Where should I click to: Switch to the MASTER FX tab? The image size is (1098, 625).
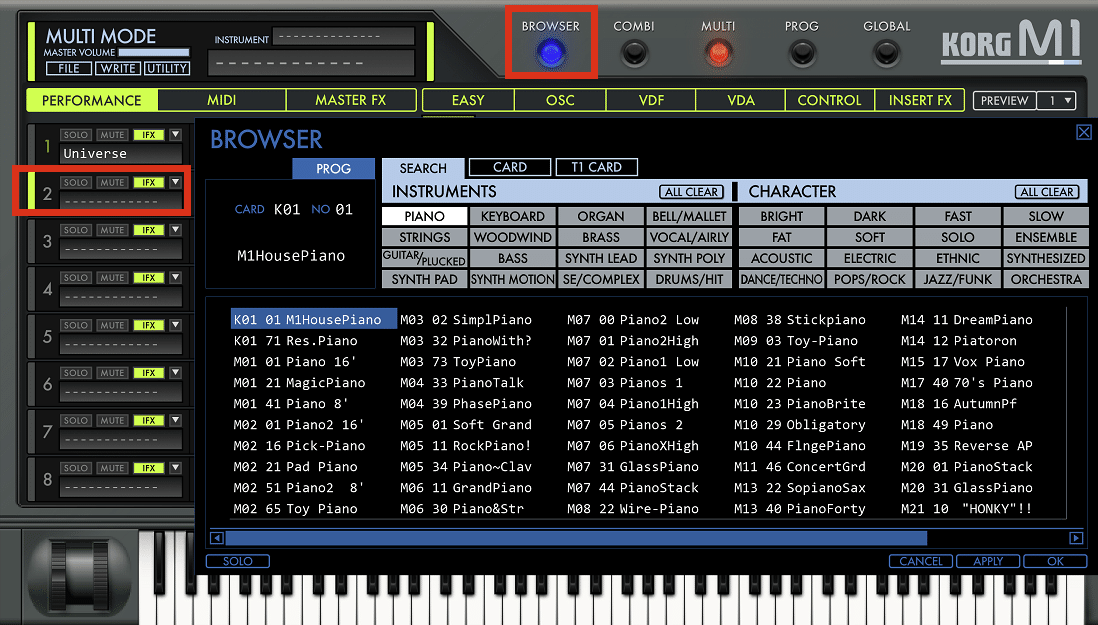[351, 100]
